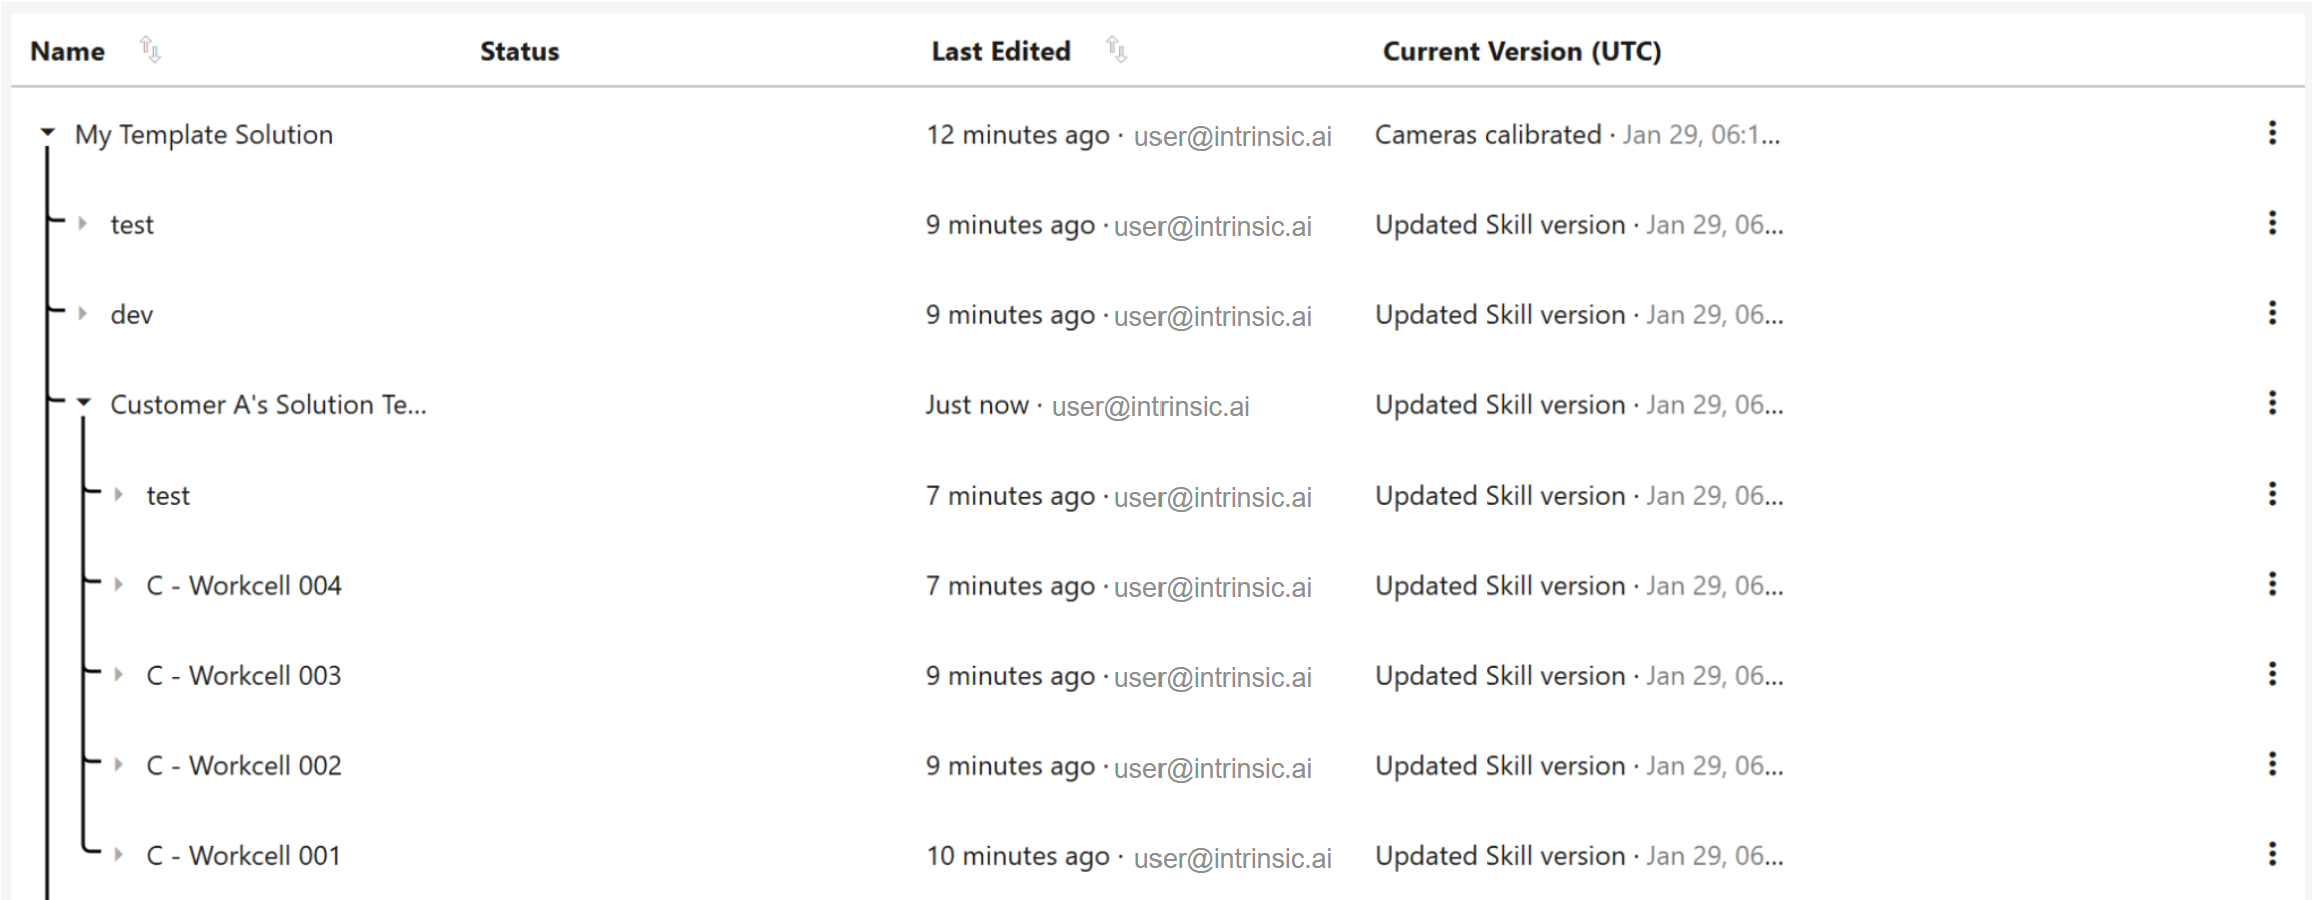
Task: Click the Status column header
Action: (x=519, y=52)
